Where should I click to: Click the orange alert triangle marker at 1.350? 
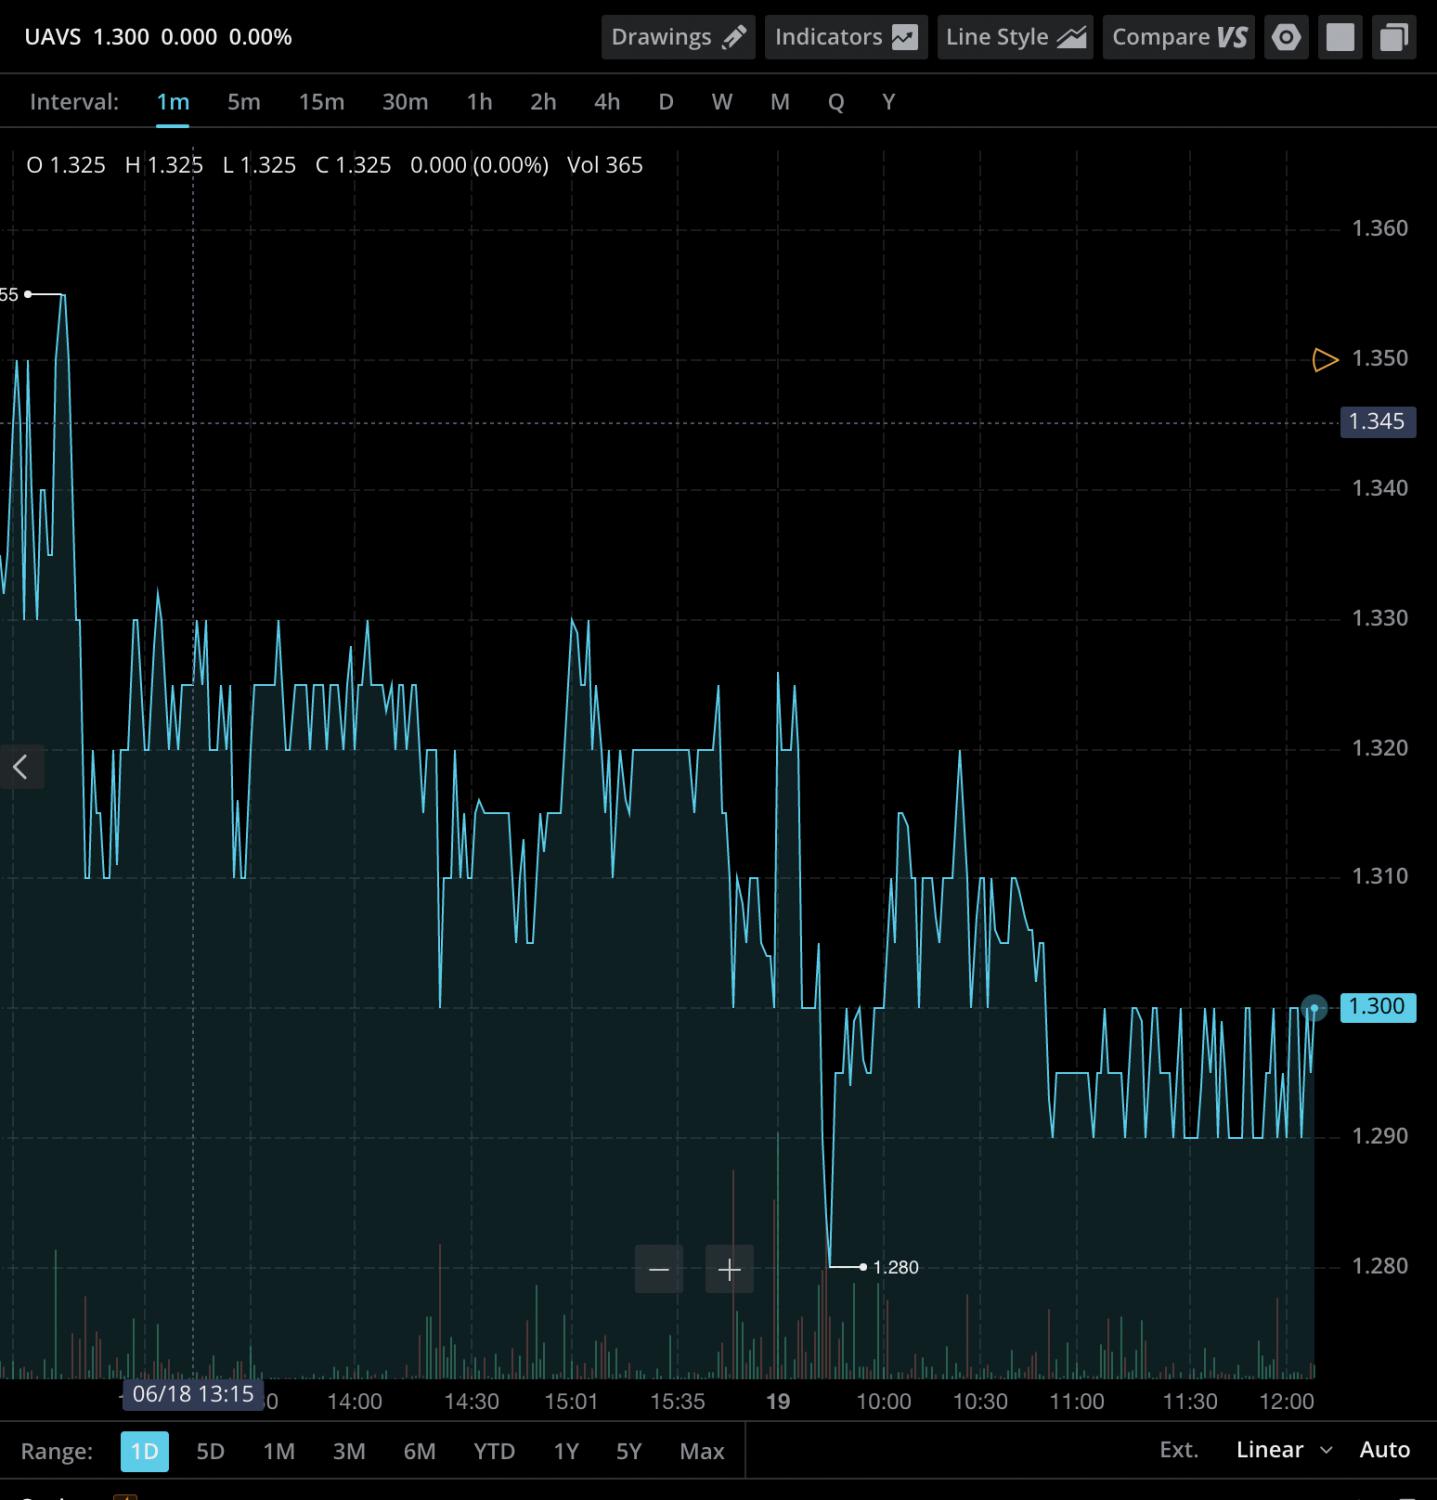coord(1325,359)
